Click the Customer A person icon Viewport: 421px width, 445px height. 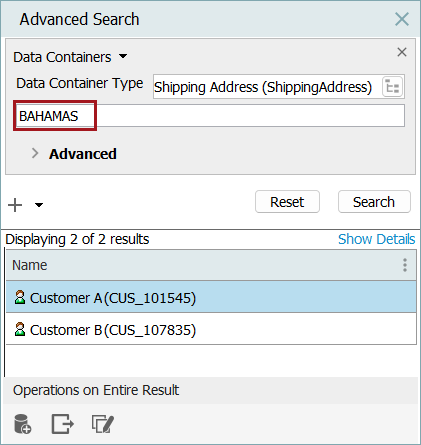[x=20, y=297]
